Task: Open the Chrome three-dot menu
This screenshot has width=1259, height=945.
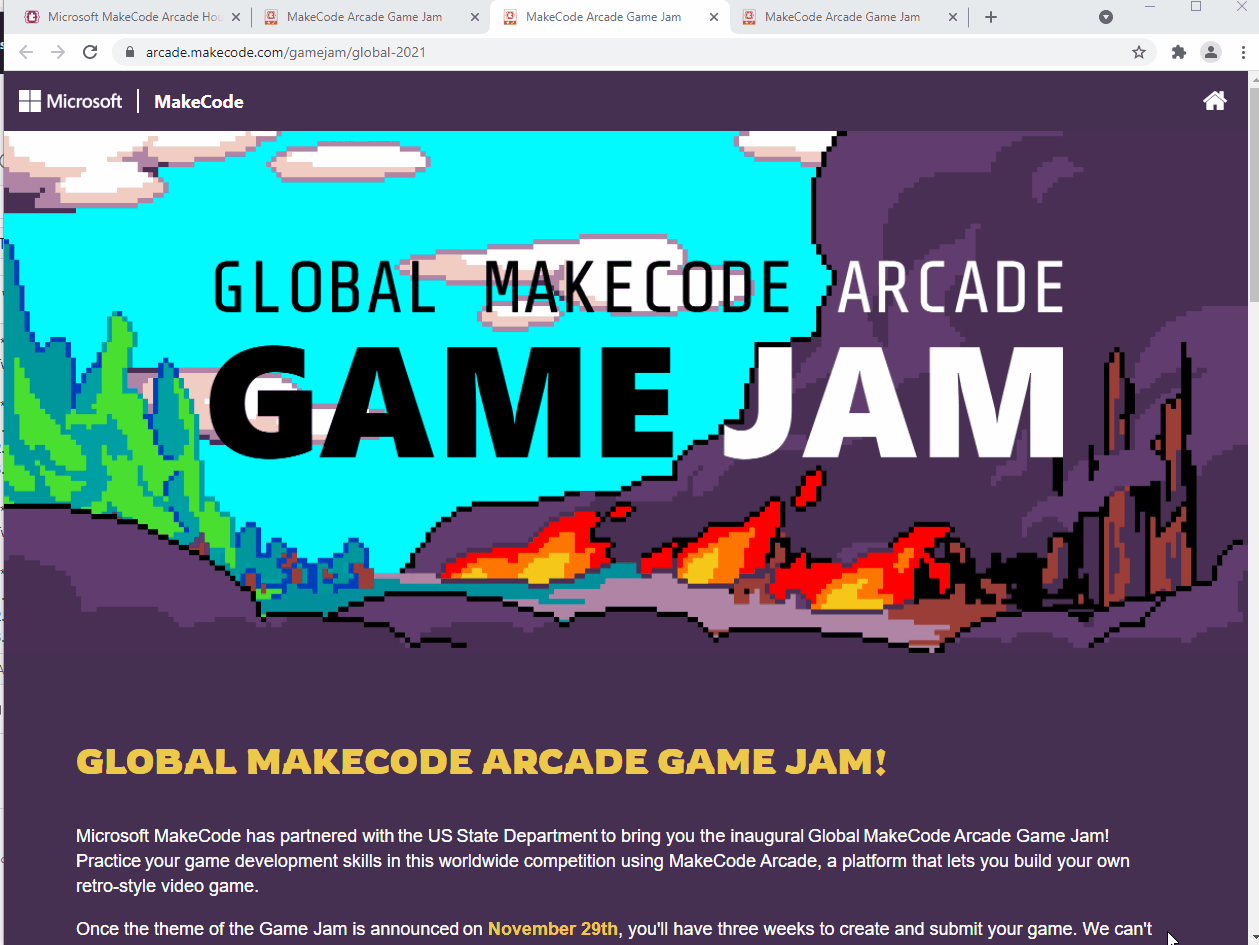Action: click(x=1241, y=52)
